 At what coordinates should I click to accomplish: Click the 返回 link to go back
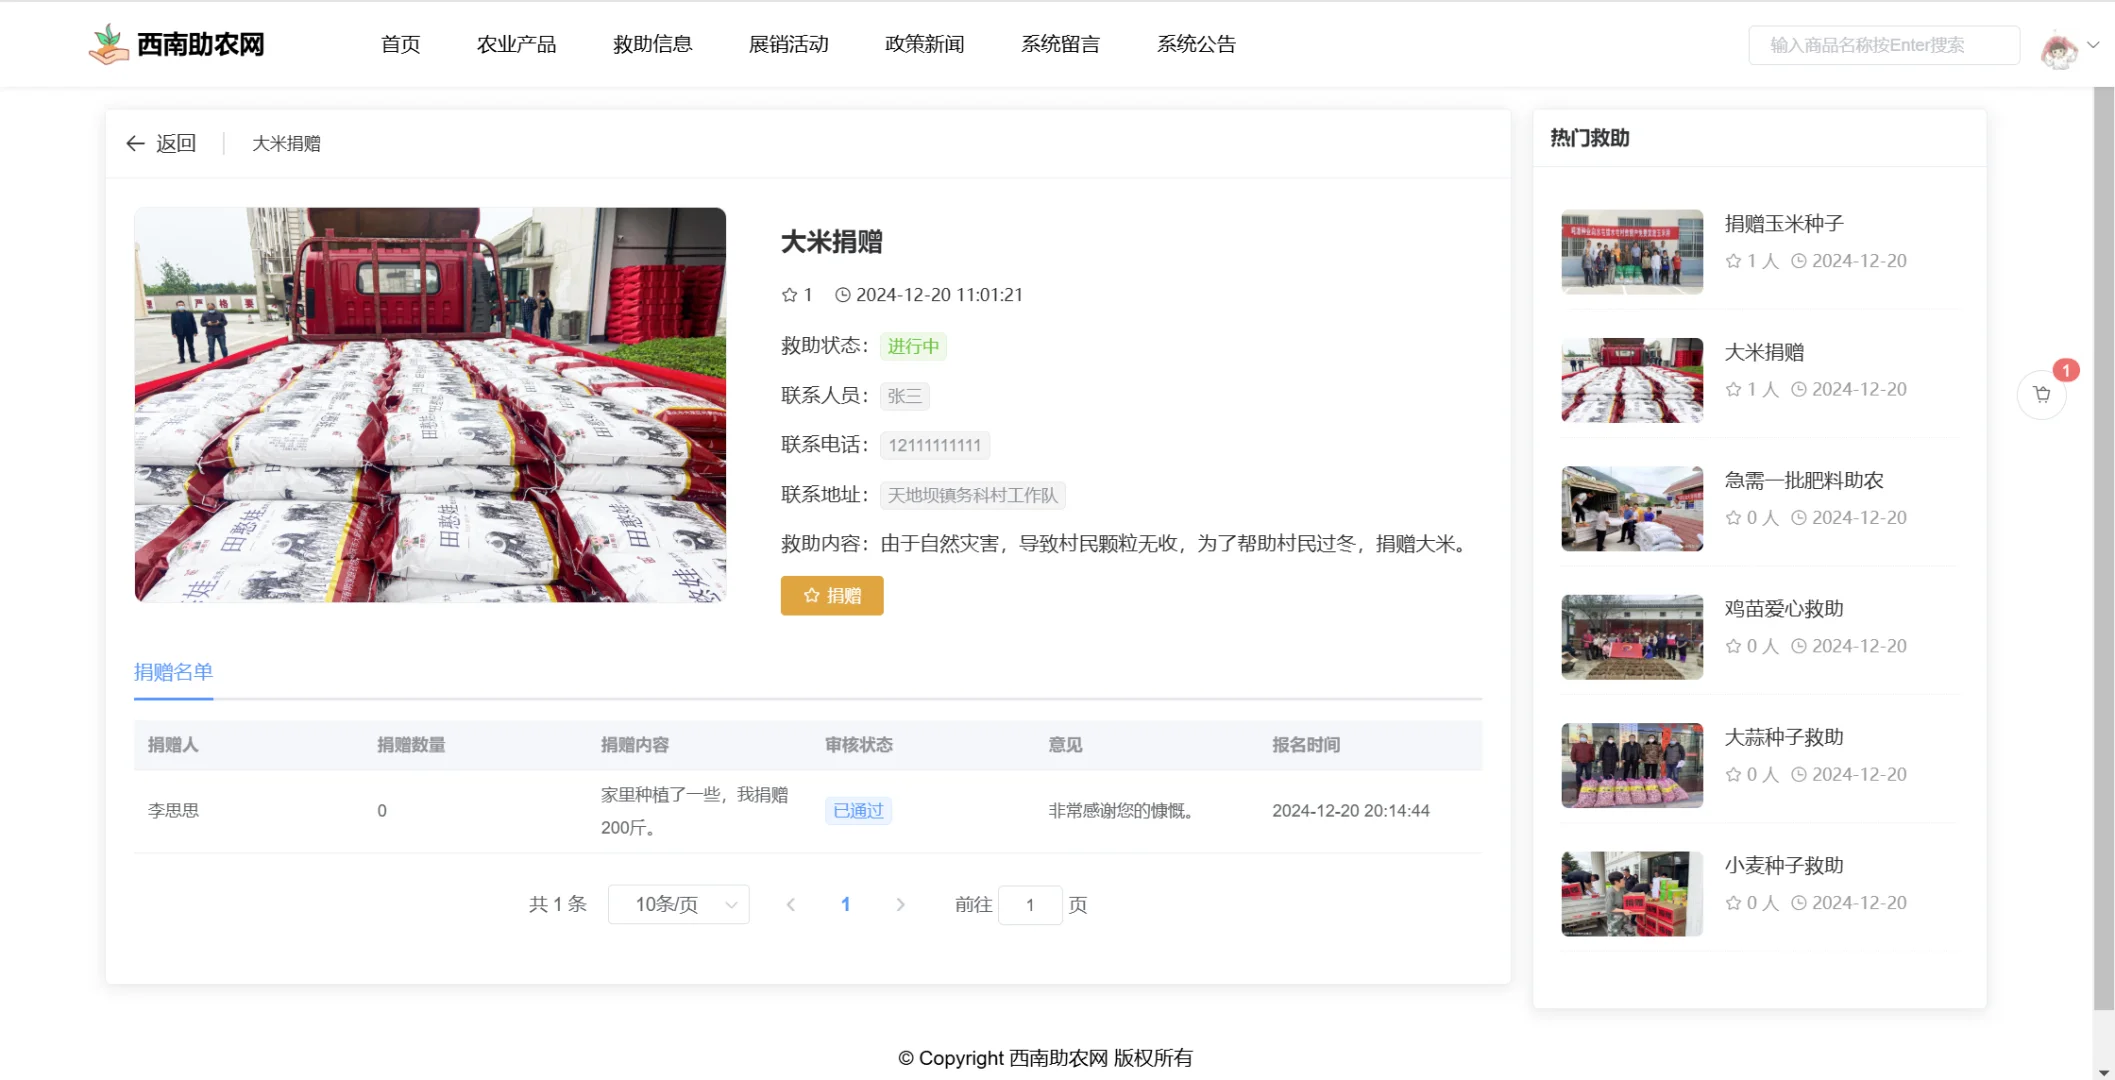(x=175, y=143)
